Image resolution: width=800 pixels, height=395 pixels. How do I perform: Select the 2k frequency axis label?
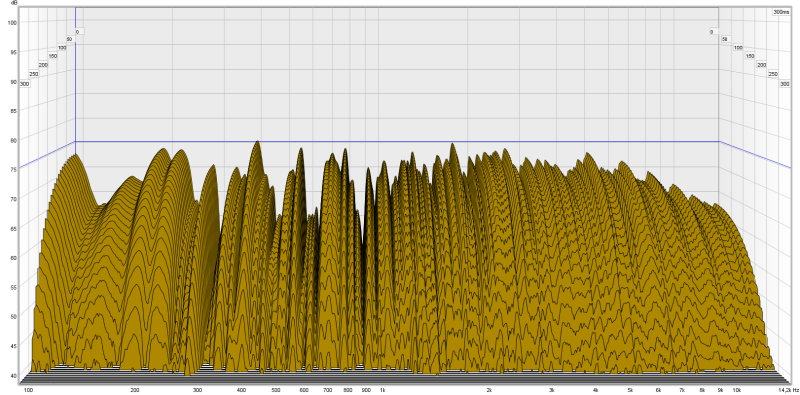pos(489,390)
